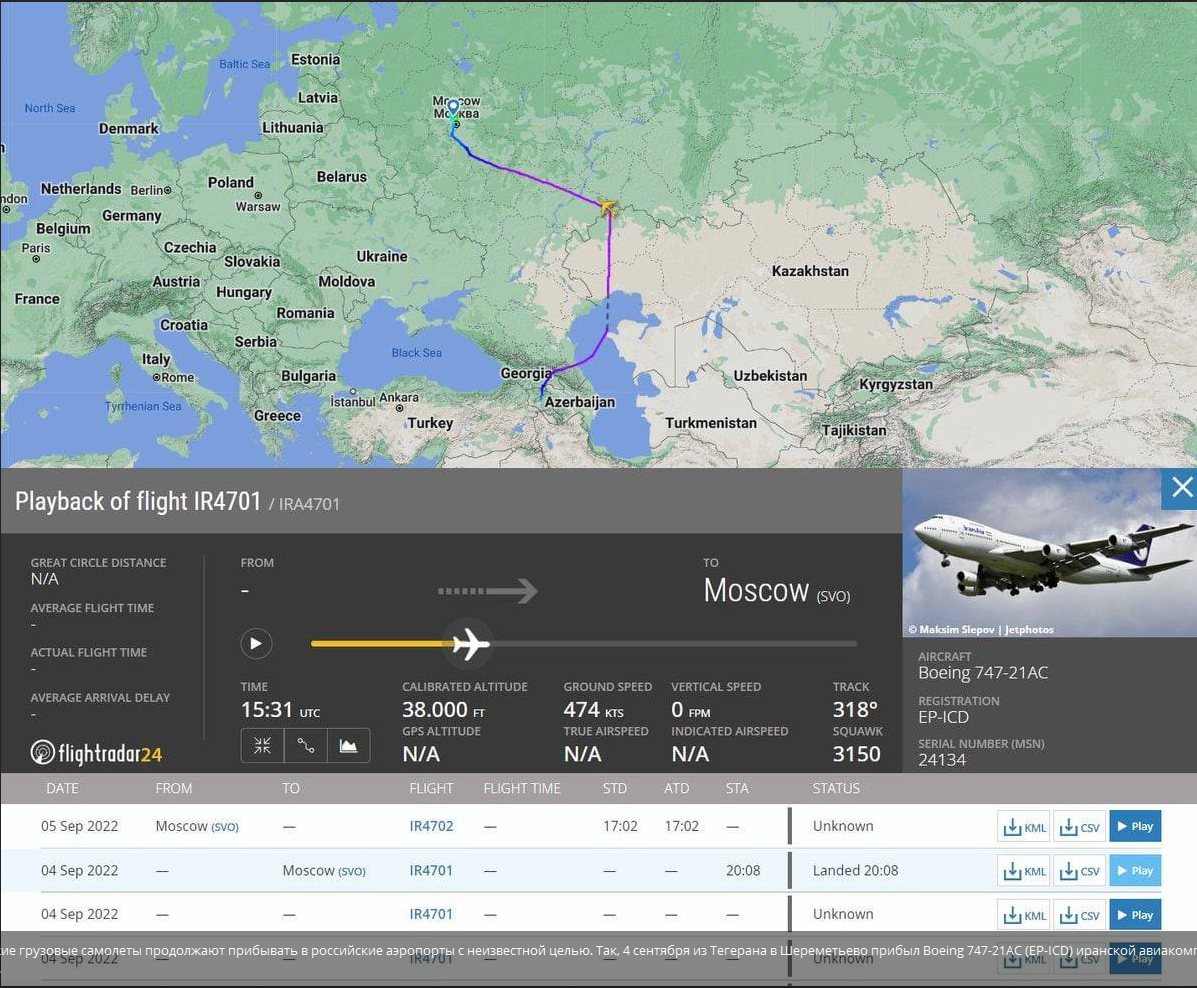
Task: Click the center-map-on-aircraft icon
Action: pos(263,745)
